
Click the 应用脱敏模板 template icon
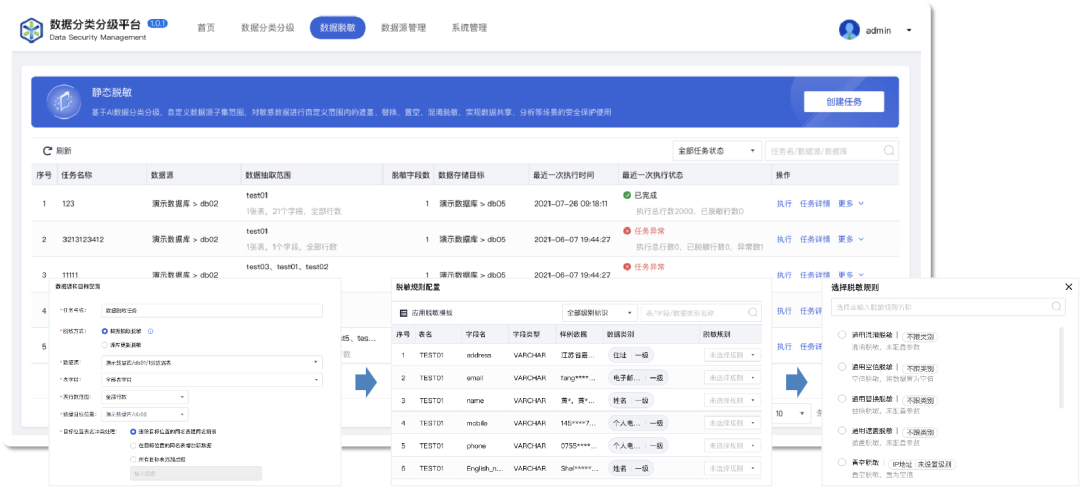coord(404,313)
